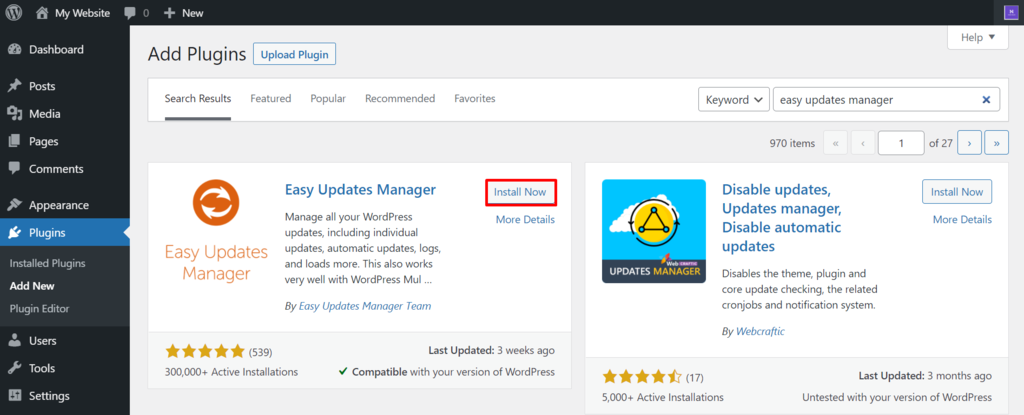Open the New content menu in admin bar
1024x415 pixels.
(183, 13)
